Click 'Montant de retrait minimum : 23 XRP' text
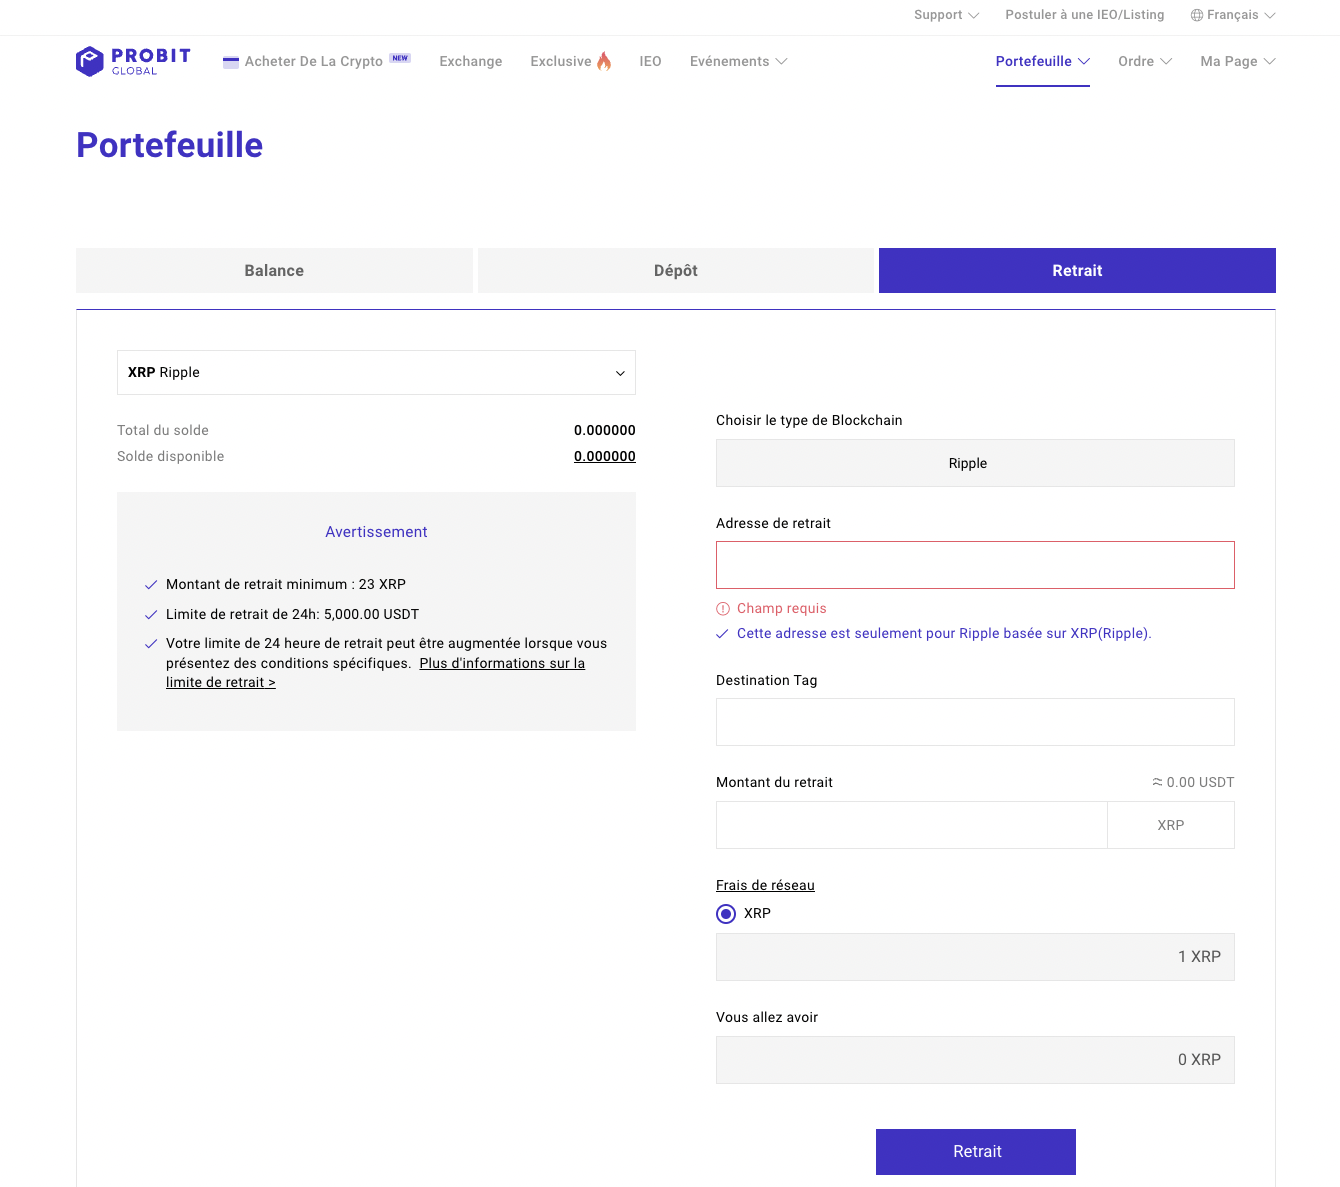The image size is (1340, 1187). coord(286,584)
